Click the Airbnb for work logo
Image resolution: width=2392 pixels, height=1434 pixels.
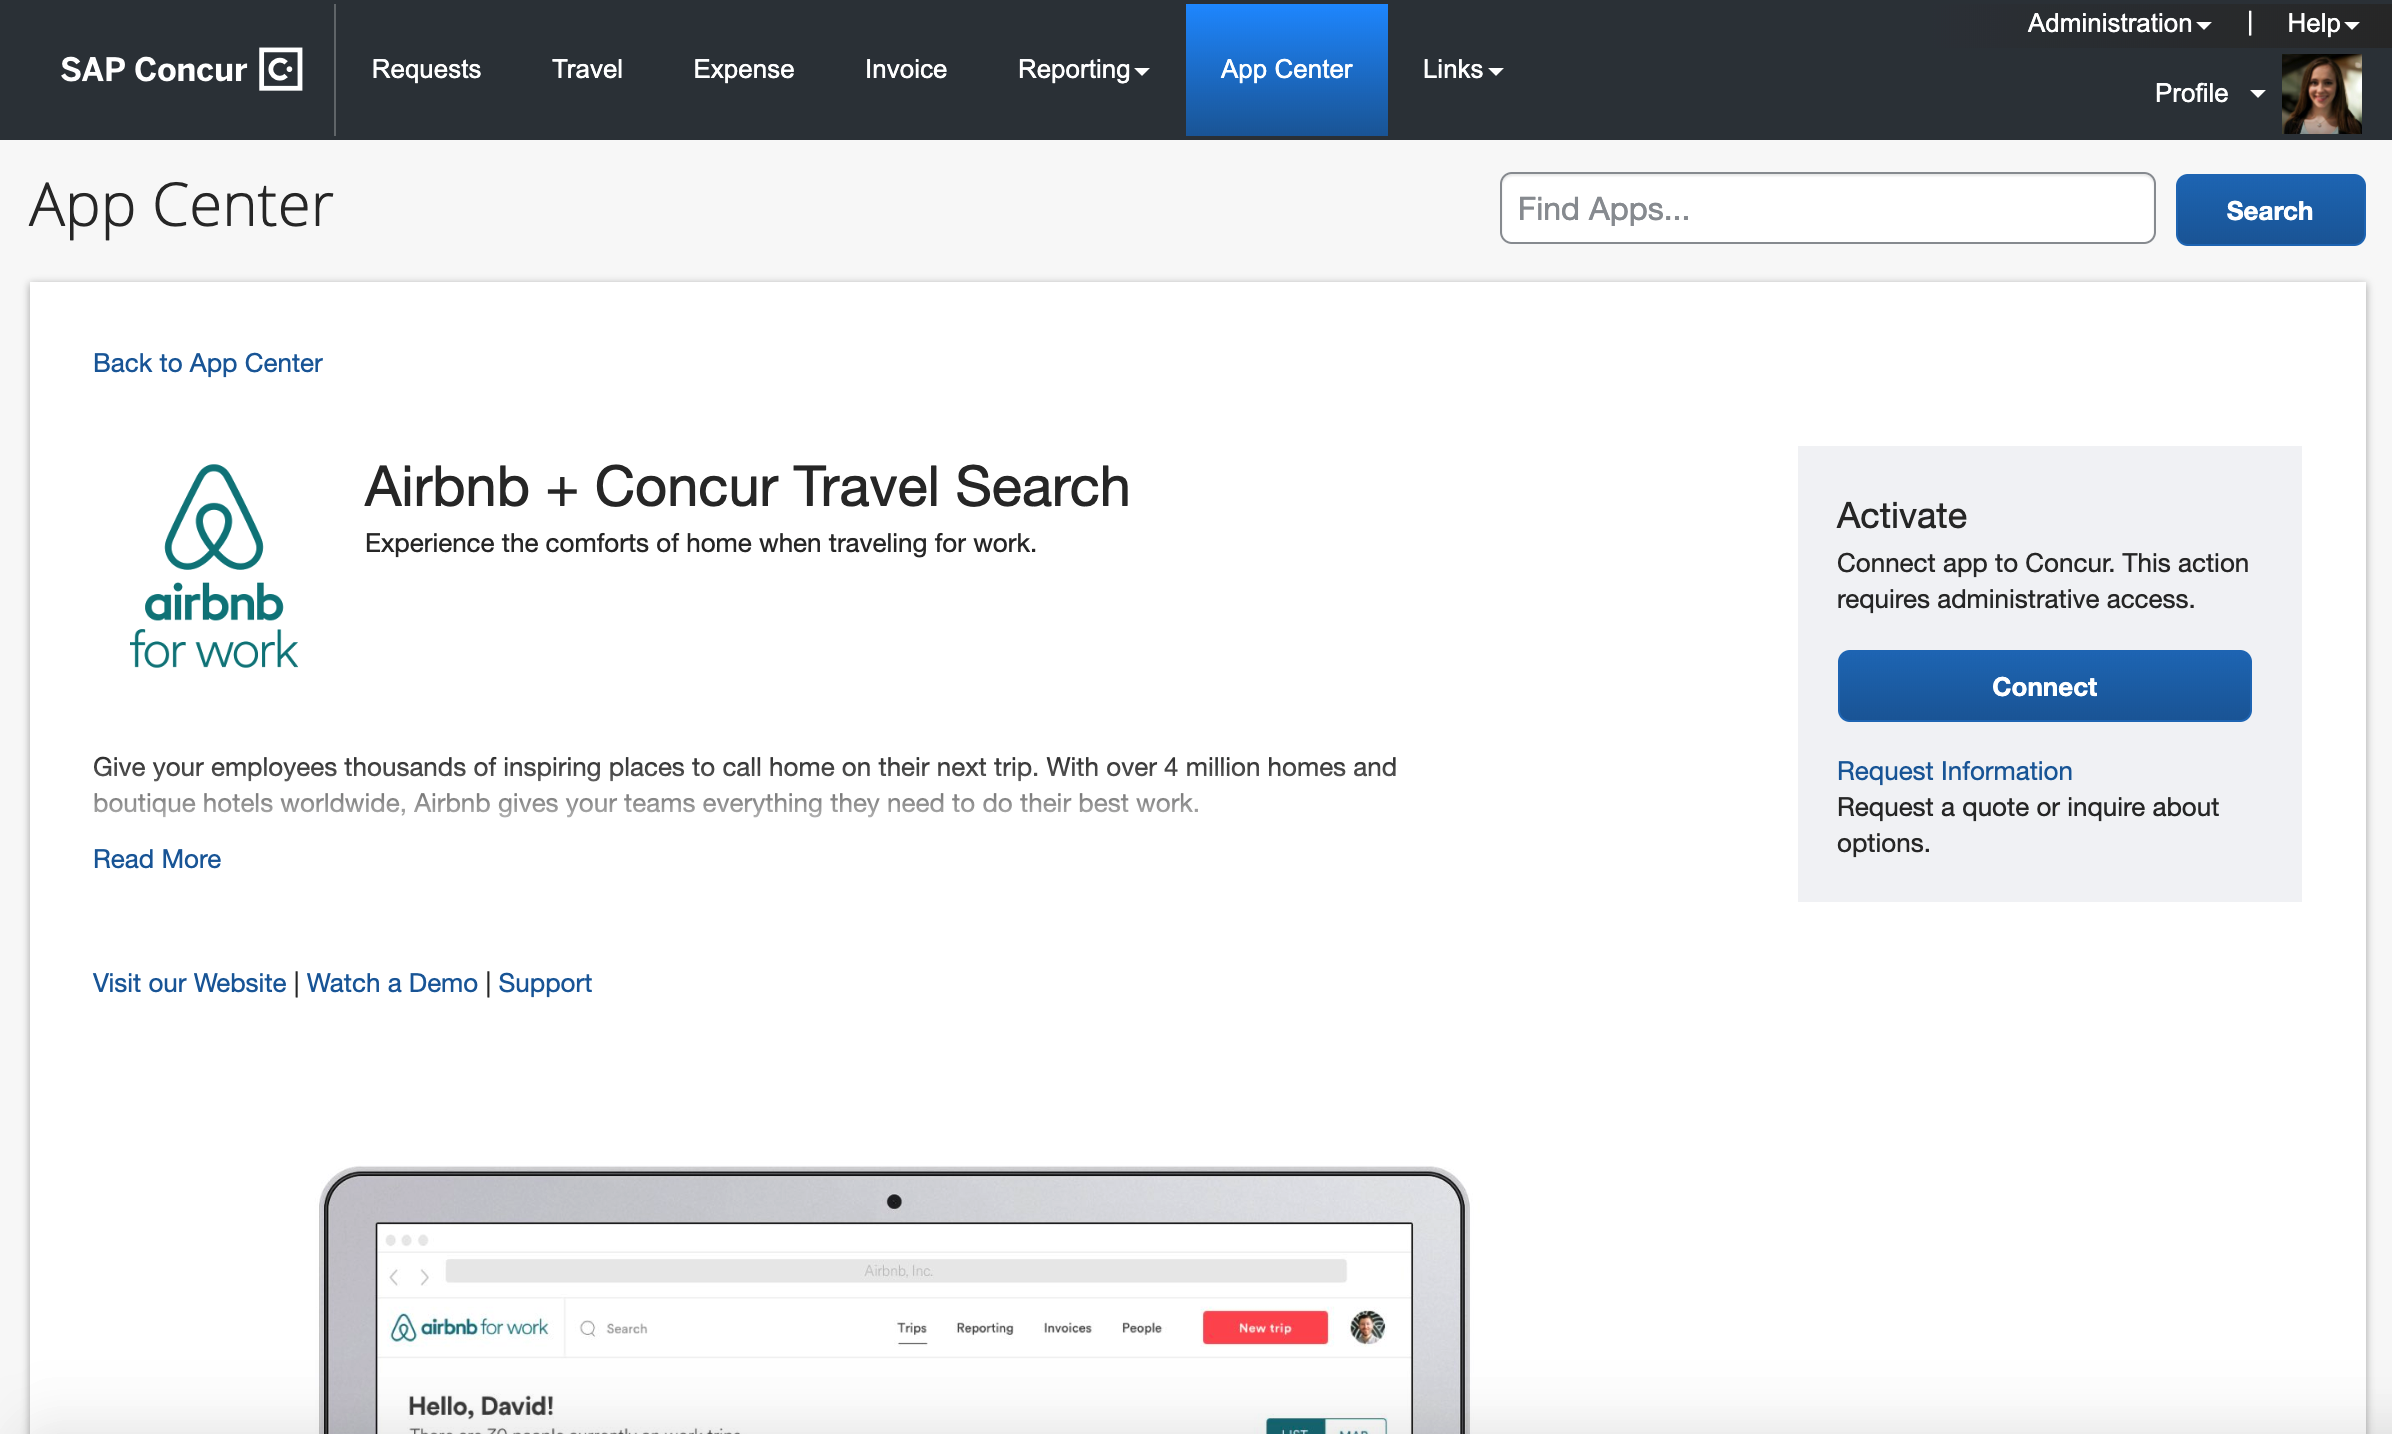point(214,568)
